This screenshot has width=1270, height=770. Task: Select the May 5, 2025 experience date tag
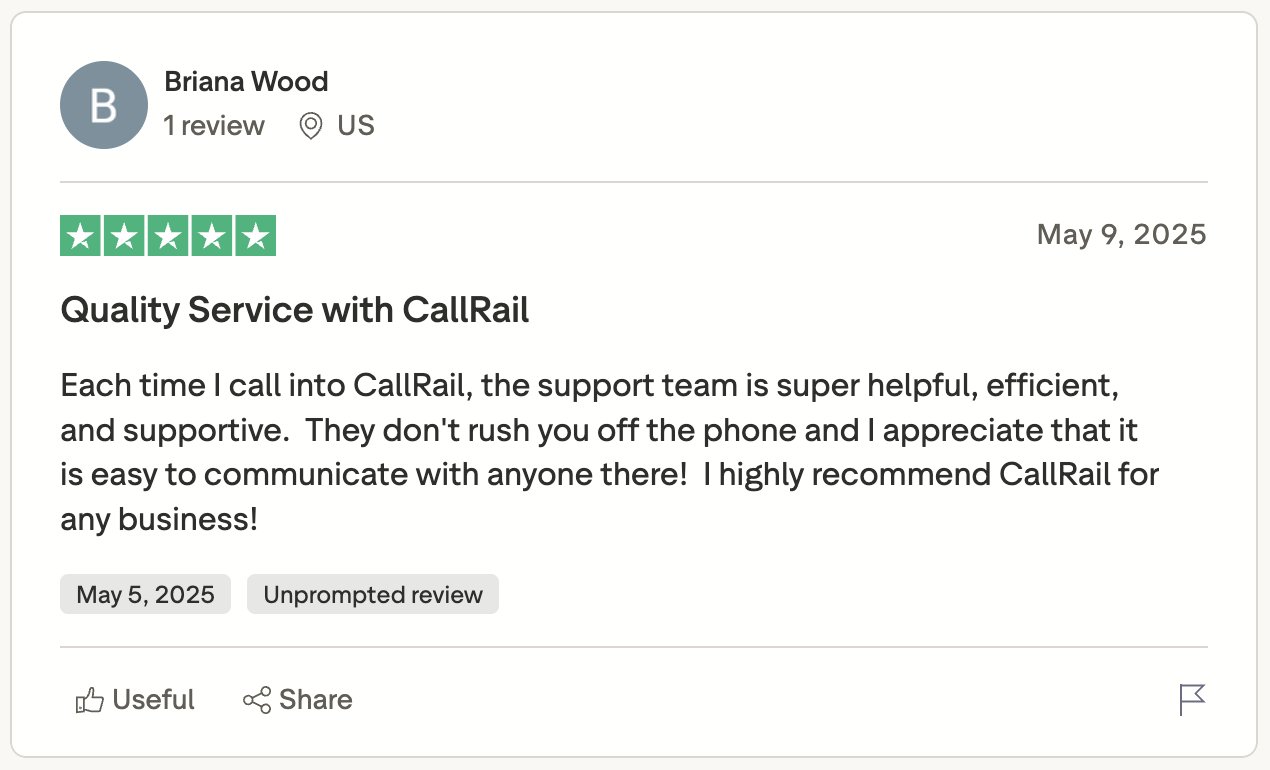tap(144, 594)
